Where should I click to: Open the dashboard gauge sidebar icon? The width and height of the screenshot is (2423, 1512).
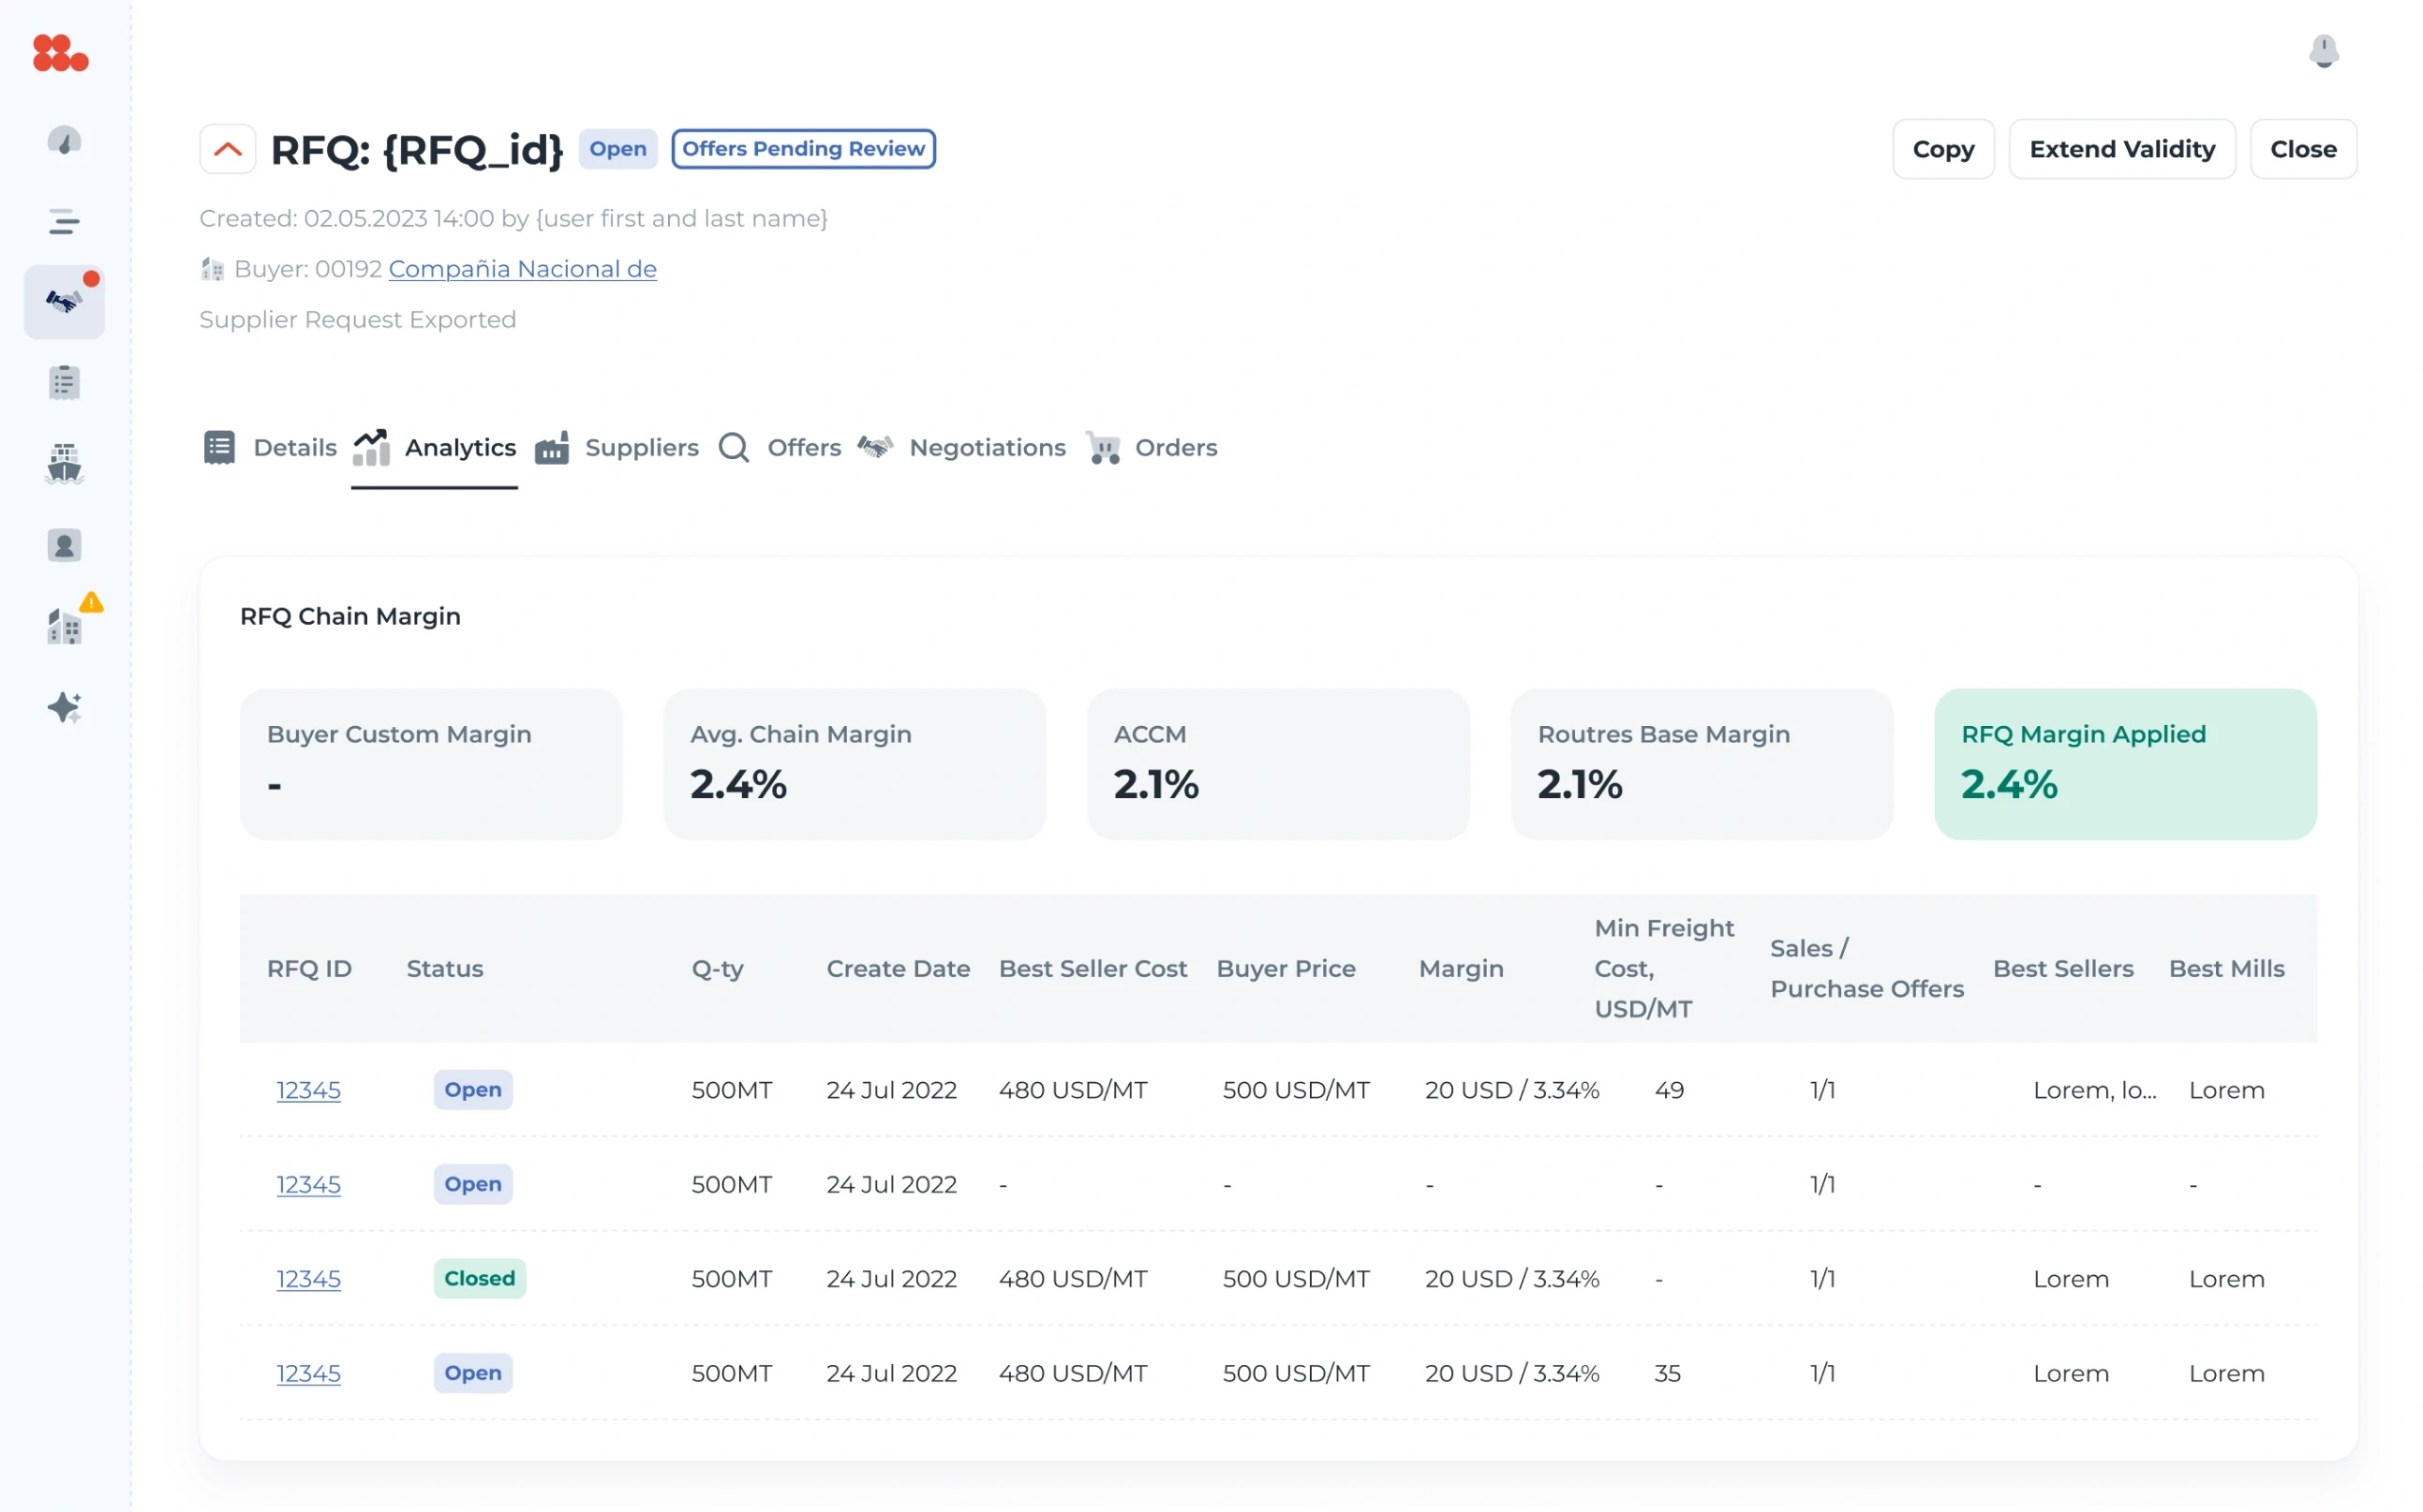[x=64, y=141]
